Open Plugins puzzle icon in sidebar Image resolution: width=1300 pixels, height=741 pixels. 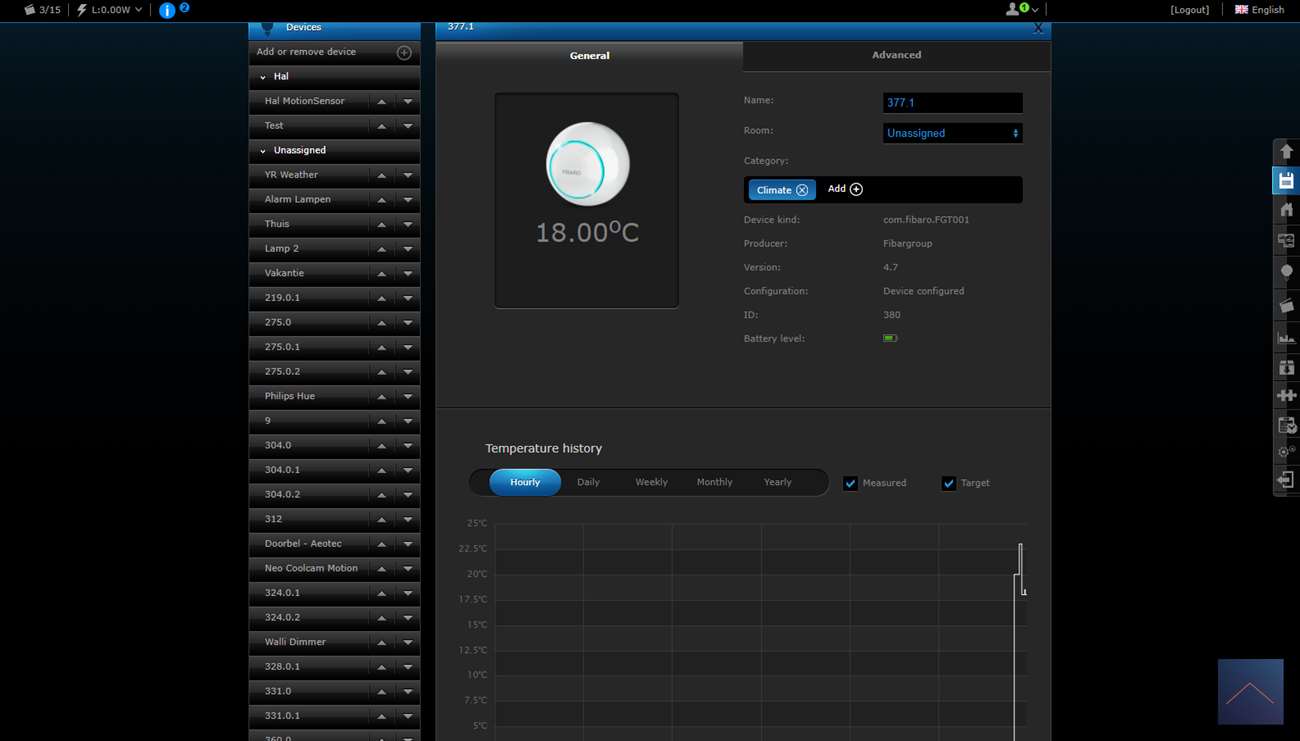(1286, 395)
